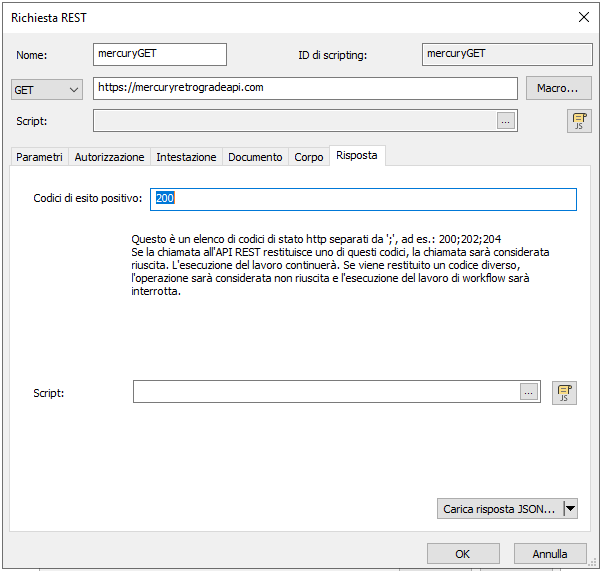
Task: Open the GET method dropdown
Action: (x=46, y=89)
